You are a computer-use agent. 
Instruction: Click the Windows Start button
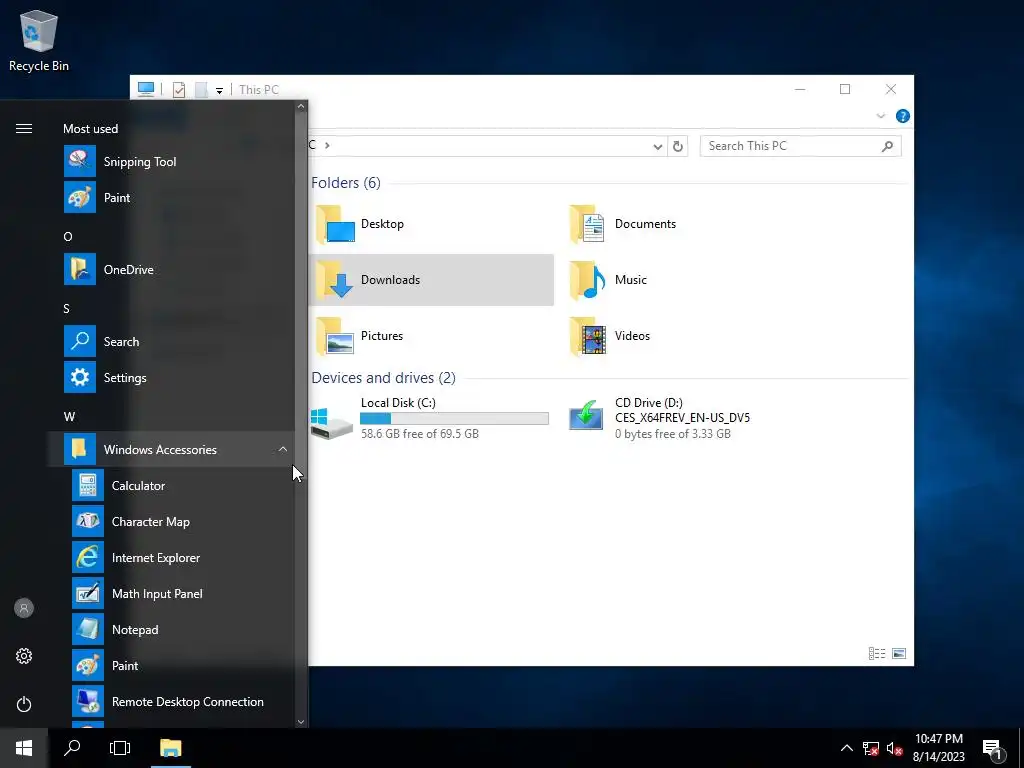point(24,748)
